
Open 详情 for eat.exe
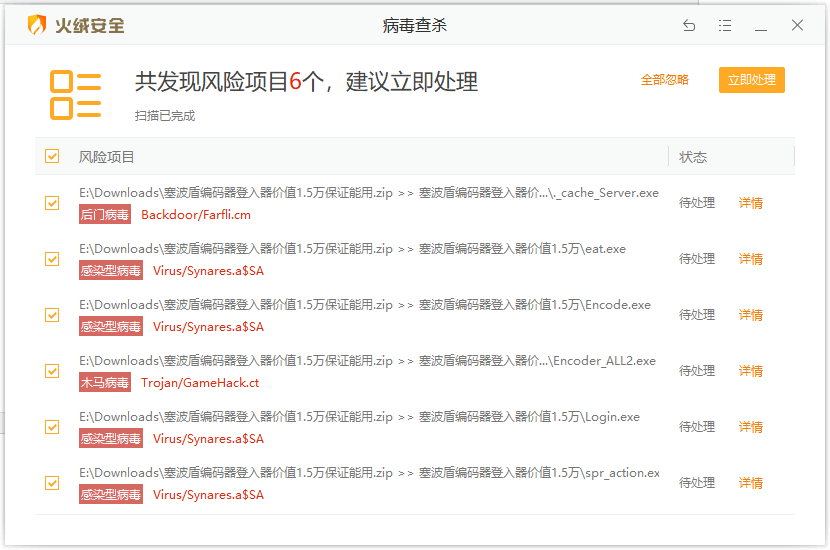click(751, 259)
